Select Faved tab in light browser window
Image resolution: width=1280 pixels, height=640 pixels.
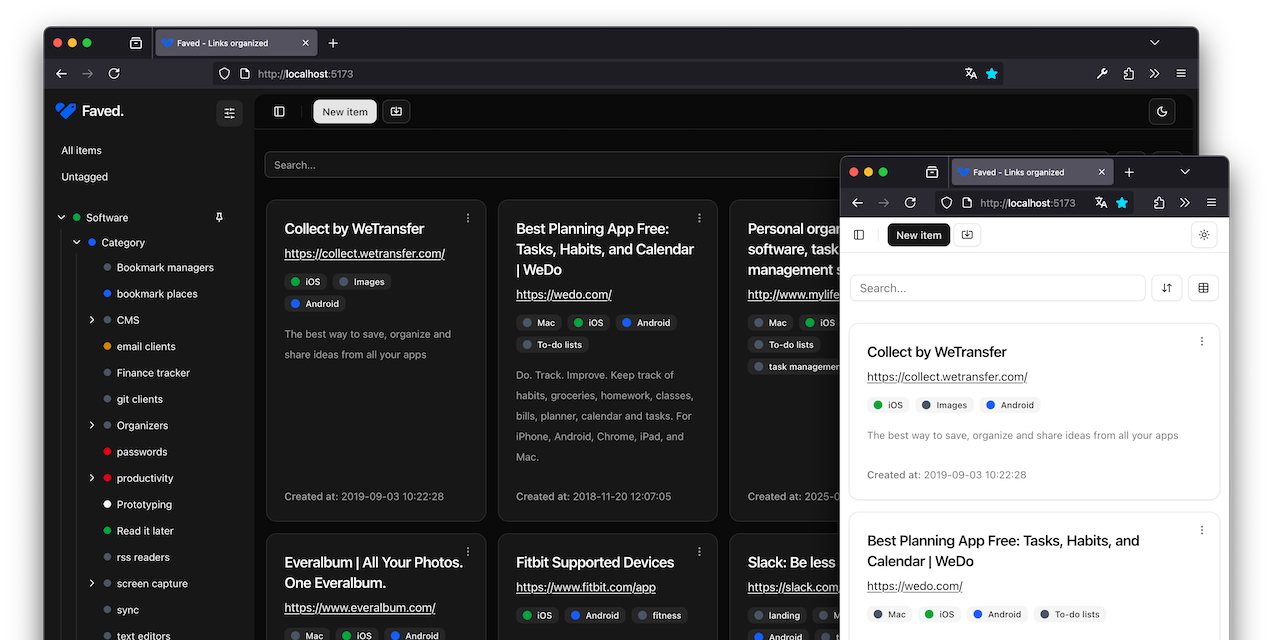point(1032,172)
